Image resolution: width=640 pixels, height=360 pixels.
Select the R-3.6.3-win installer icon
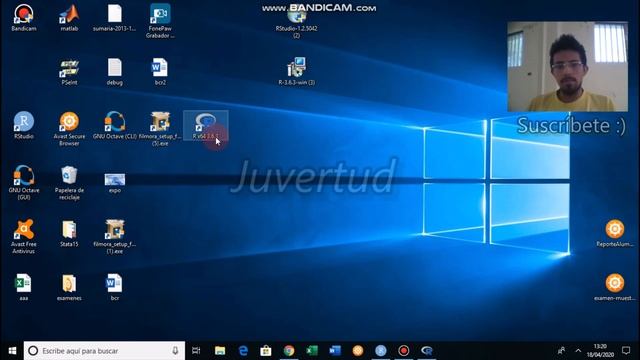[296, 71]
